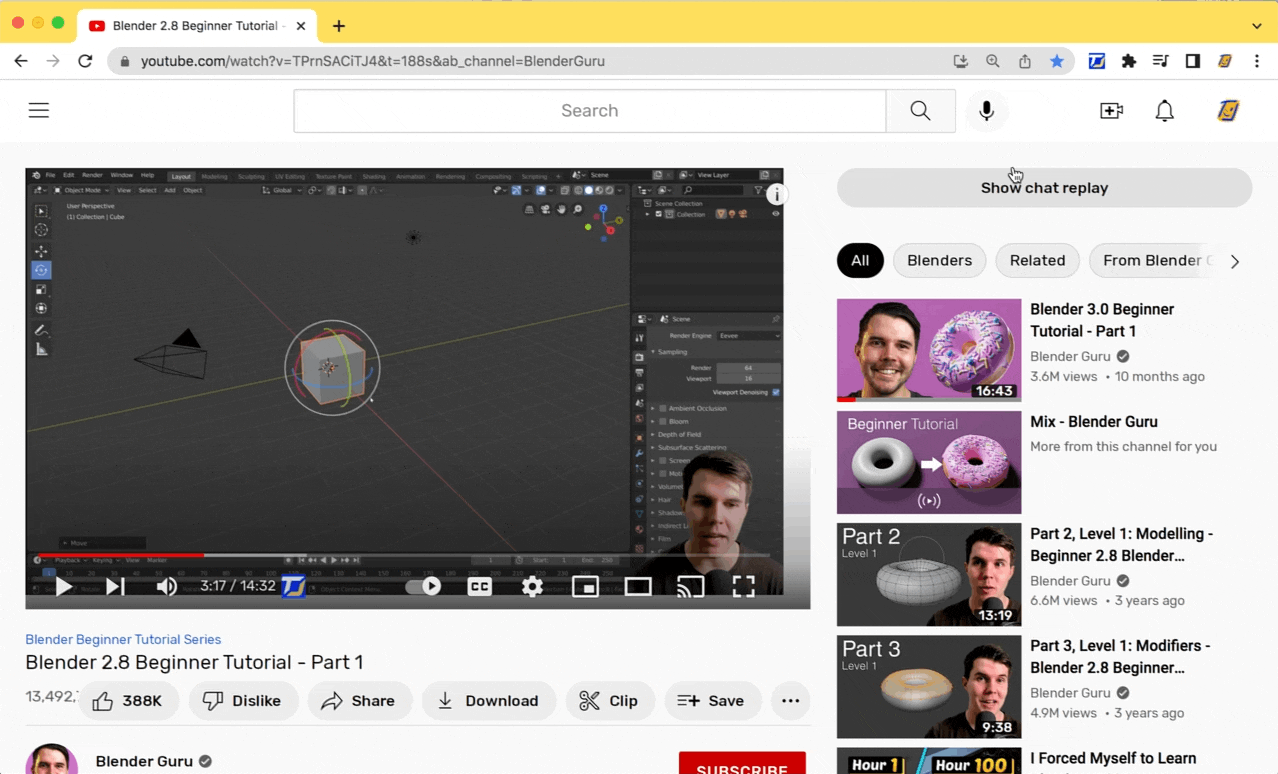This screenshot has width=1278, height=774.
Task: Open the info card icon on video
Action: click(777, 194)
